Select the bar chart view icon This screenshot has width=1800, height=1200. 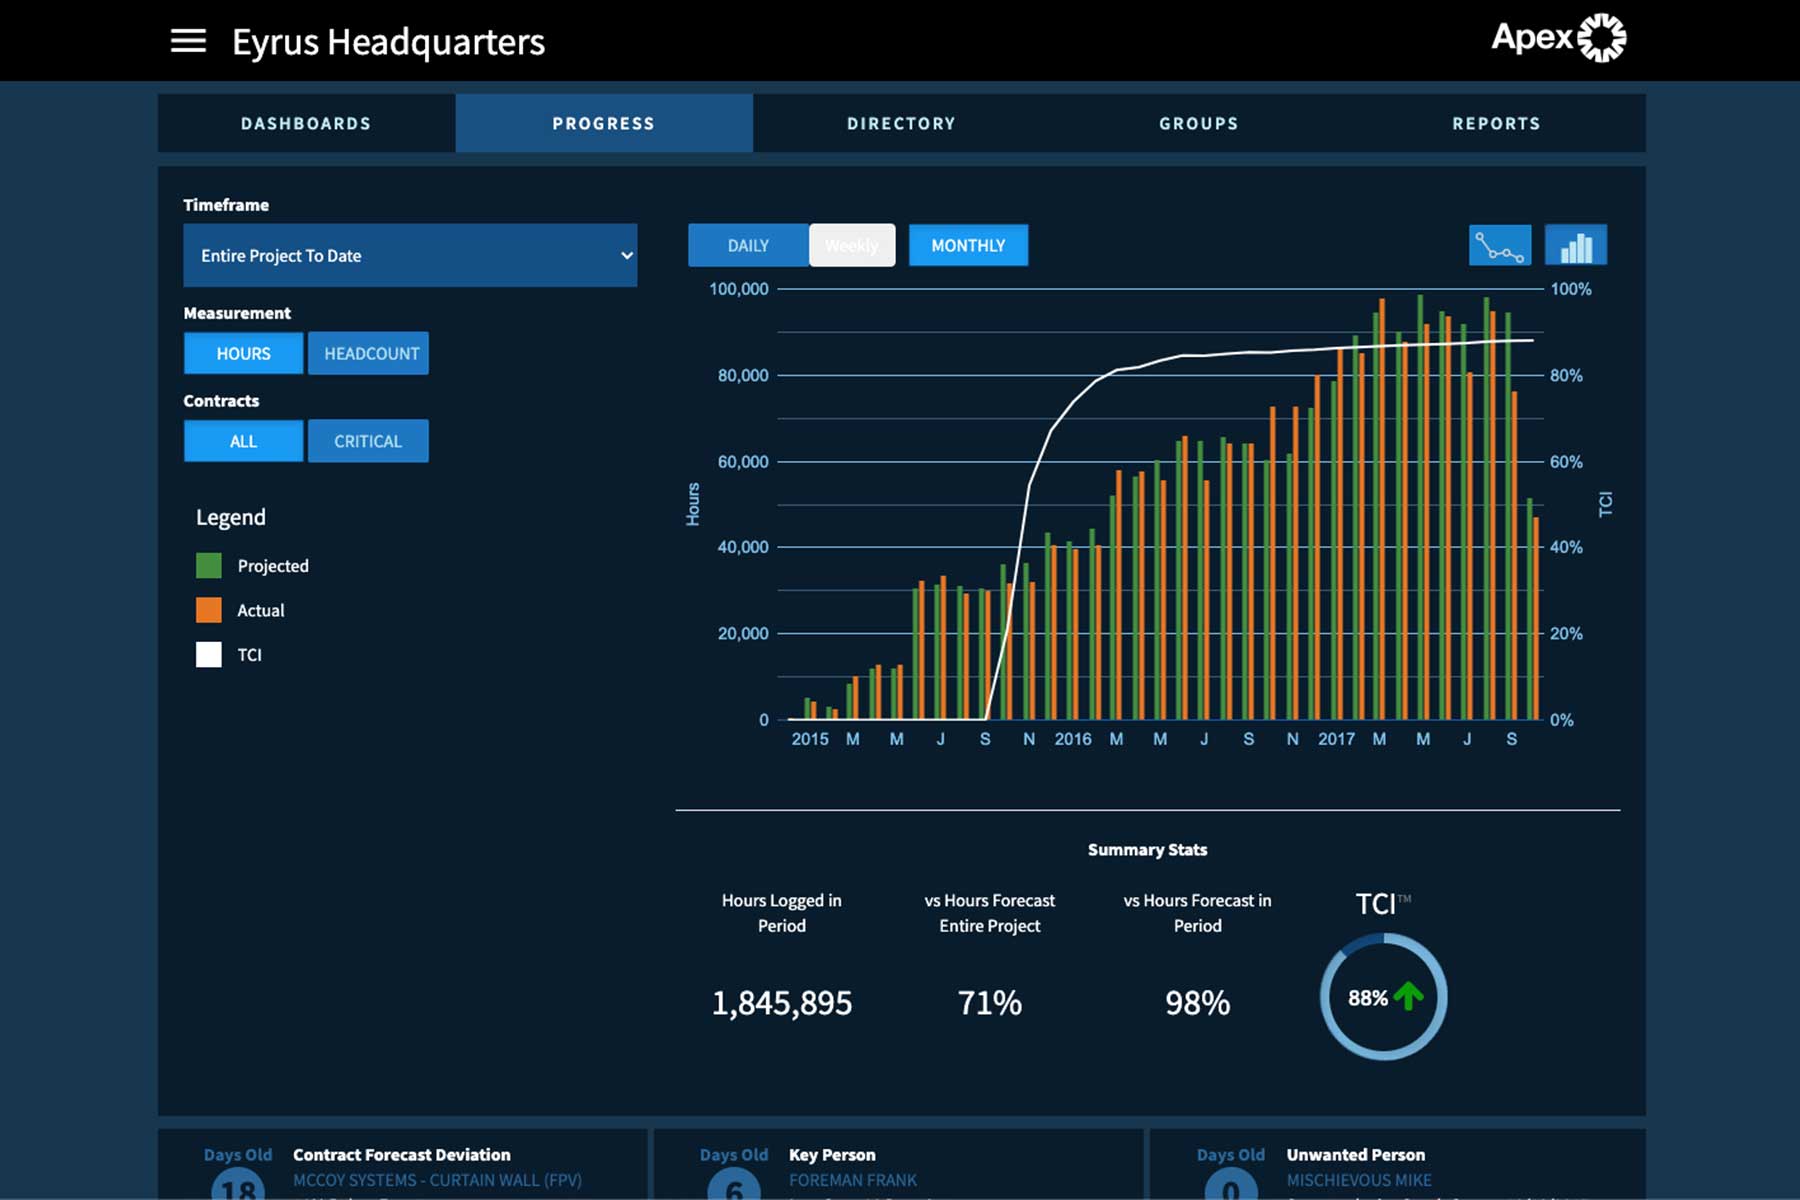[1577, 245]
